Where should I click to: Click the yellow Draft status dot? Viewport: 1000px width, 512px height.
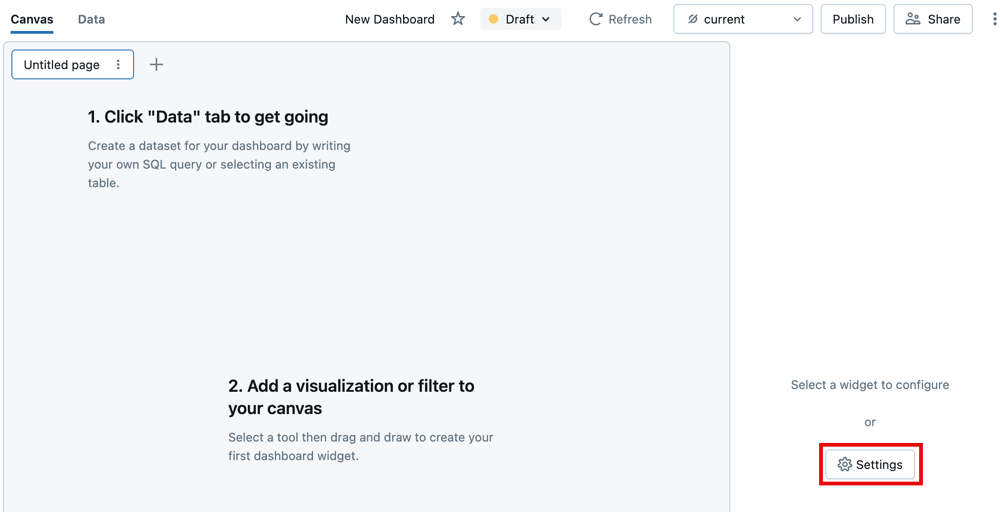click(494, 19)
